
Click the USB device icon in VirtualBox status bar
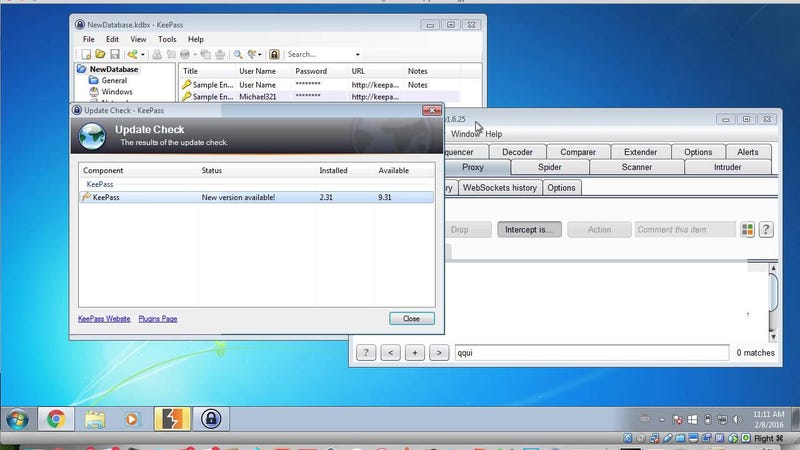pos(667,438)
